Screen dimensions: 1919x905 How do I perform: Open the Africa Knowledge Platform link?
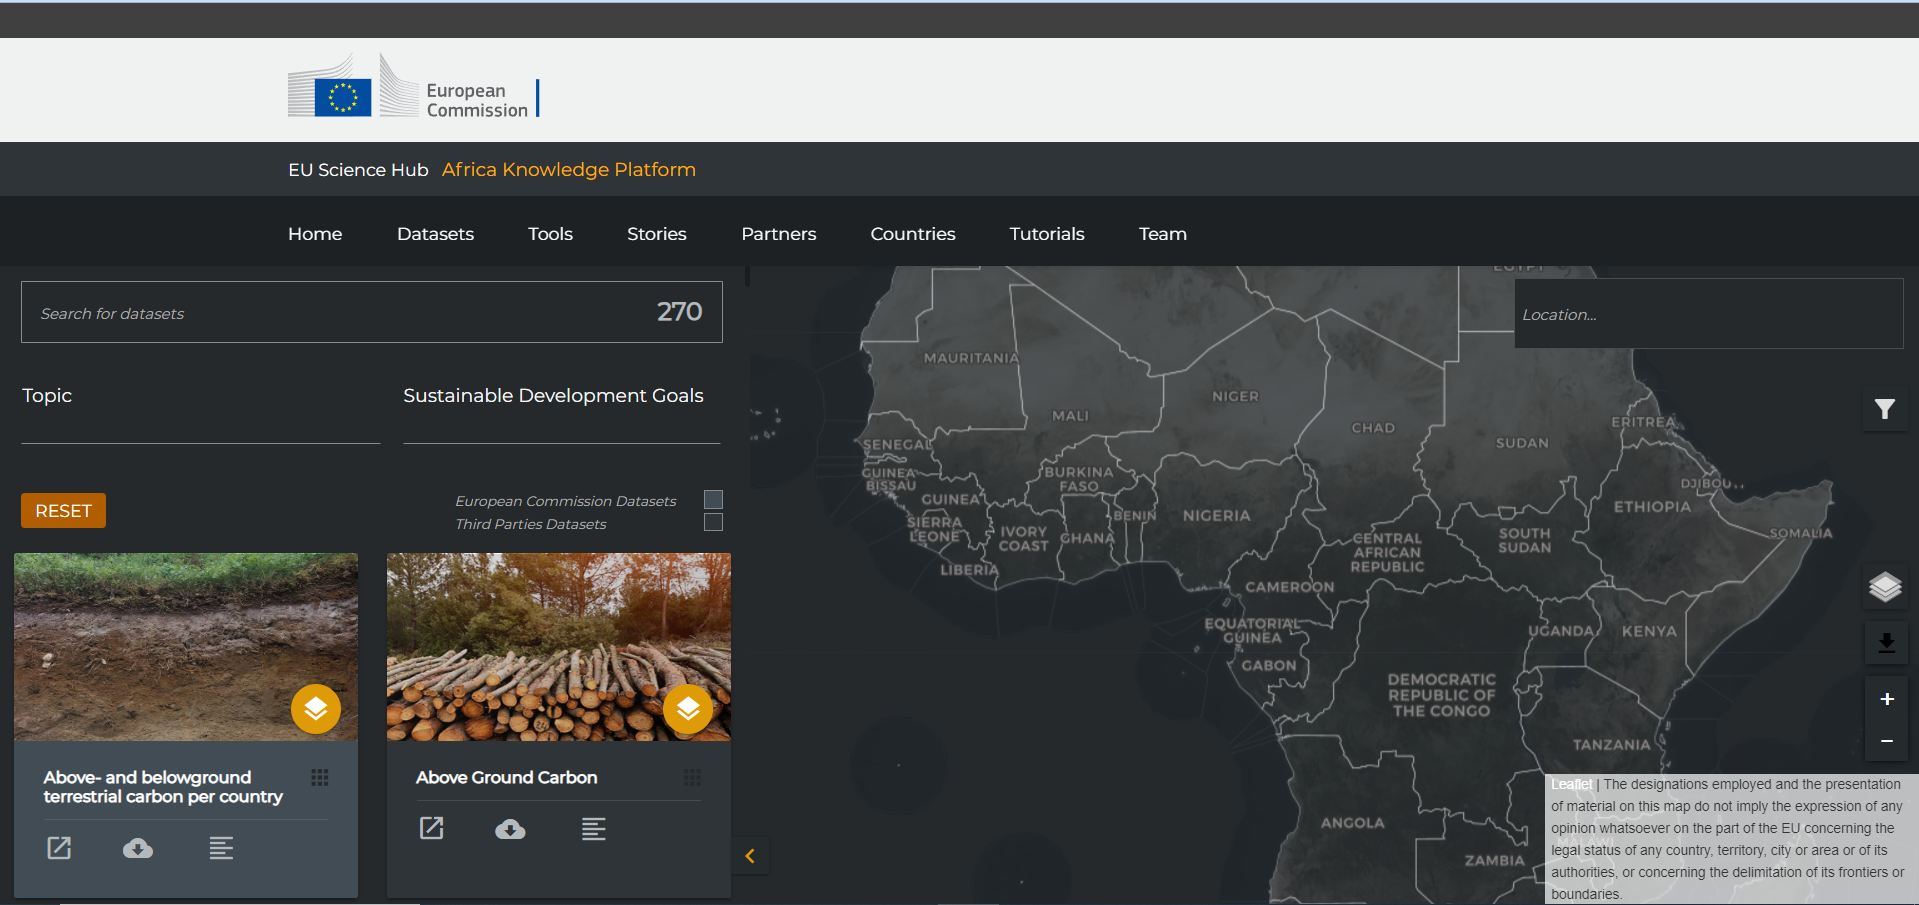[x=568, y=169]
